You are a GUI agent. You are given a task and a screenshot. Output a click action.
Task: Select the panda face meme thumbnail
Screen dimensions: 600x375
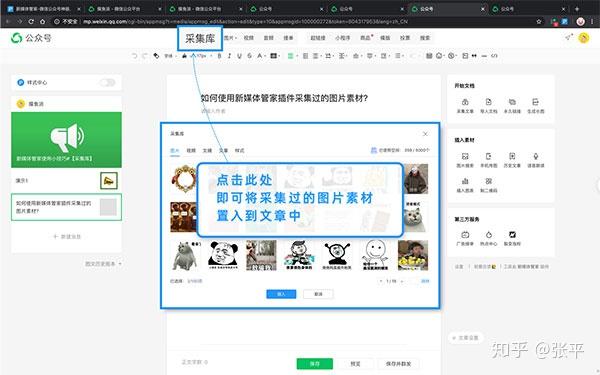[x=223, y=255]
